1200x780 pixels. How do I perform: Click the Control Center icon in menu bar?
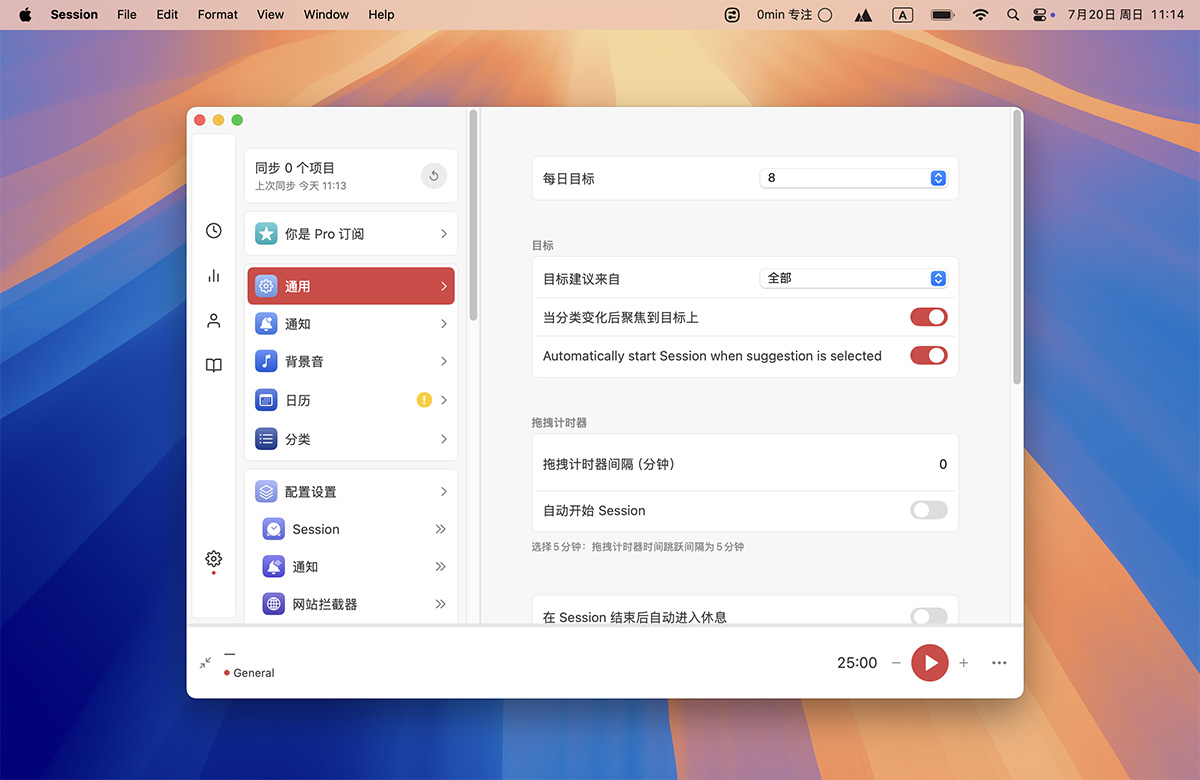point(1042,15)
